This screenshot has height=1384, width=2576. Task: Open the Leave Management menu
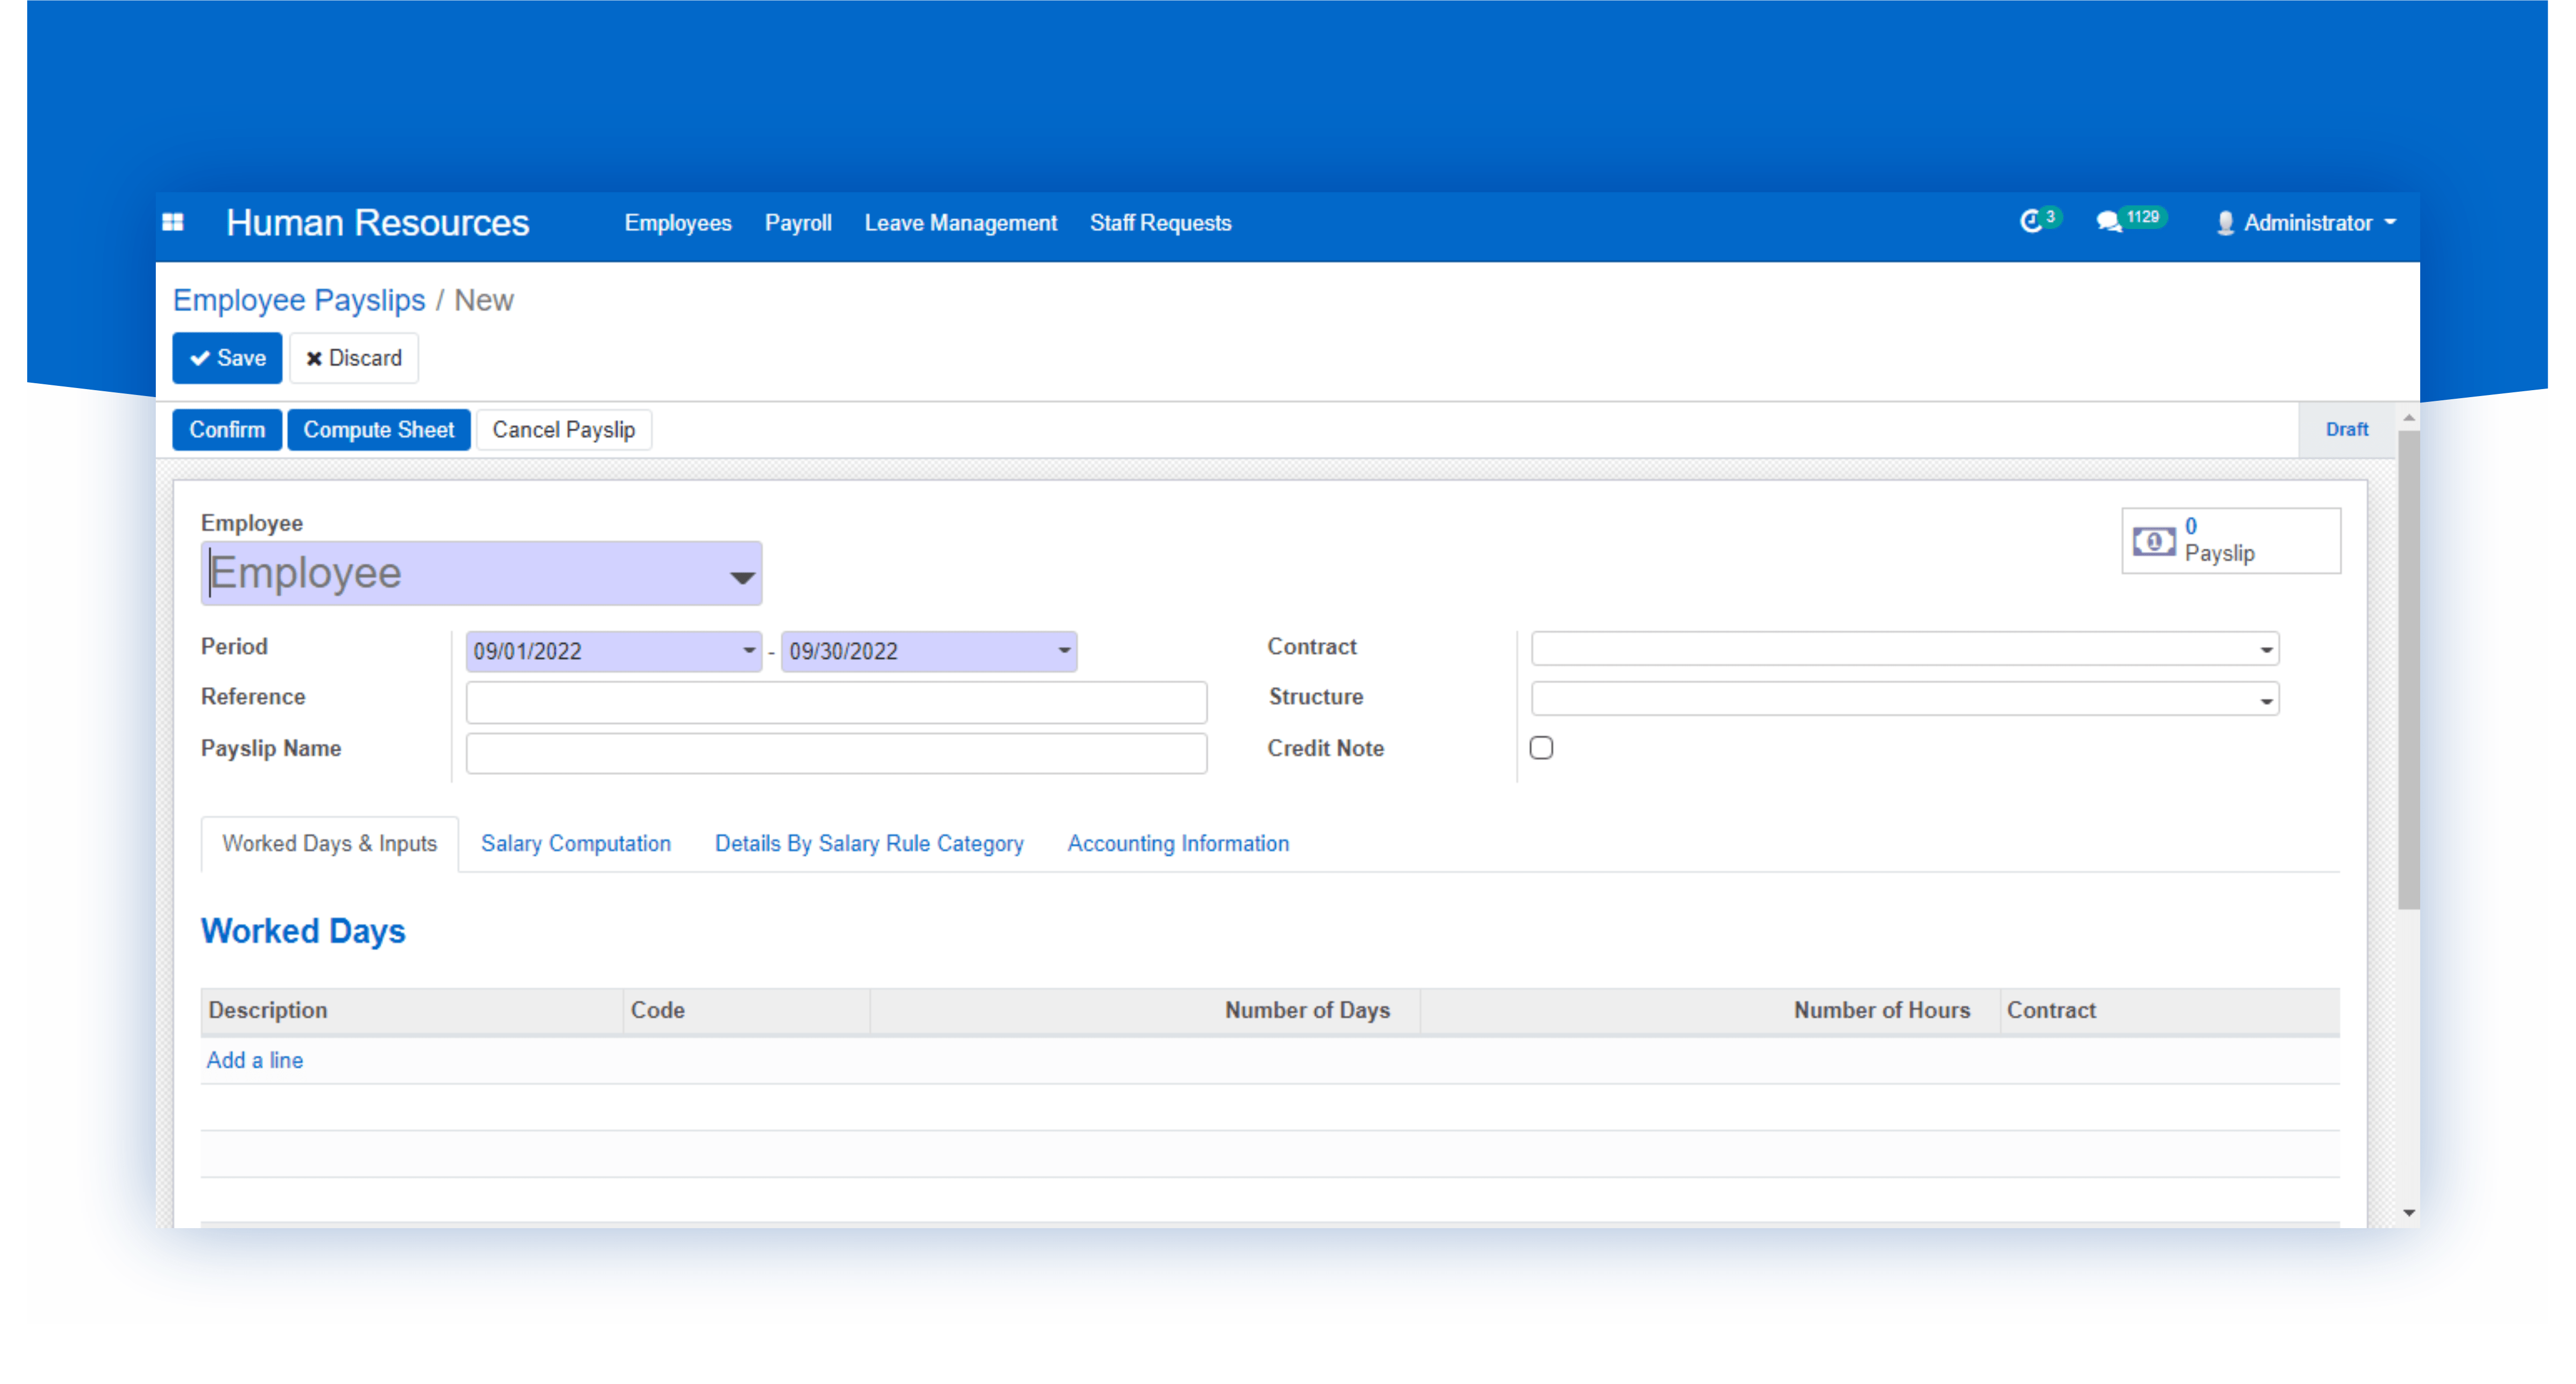960,223
